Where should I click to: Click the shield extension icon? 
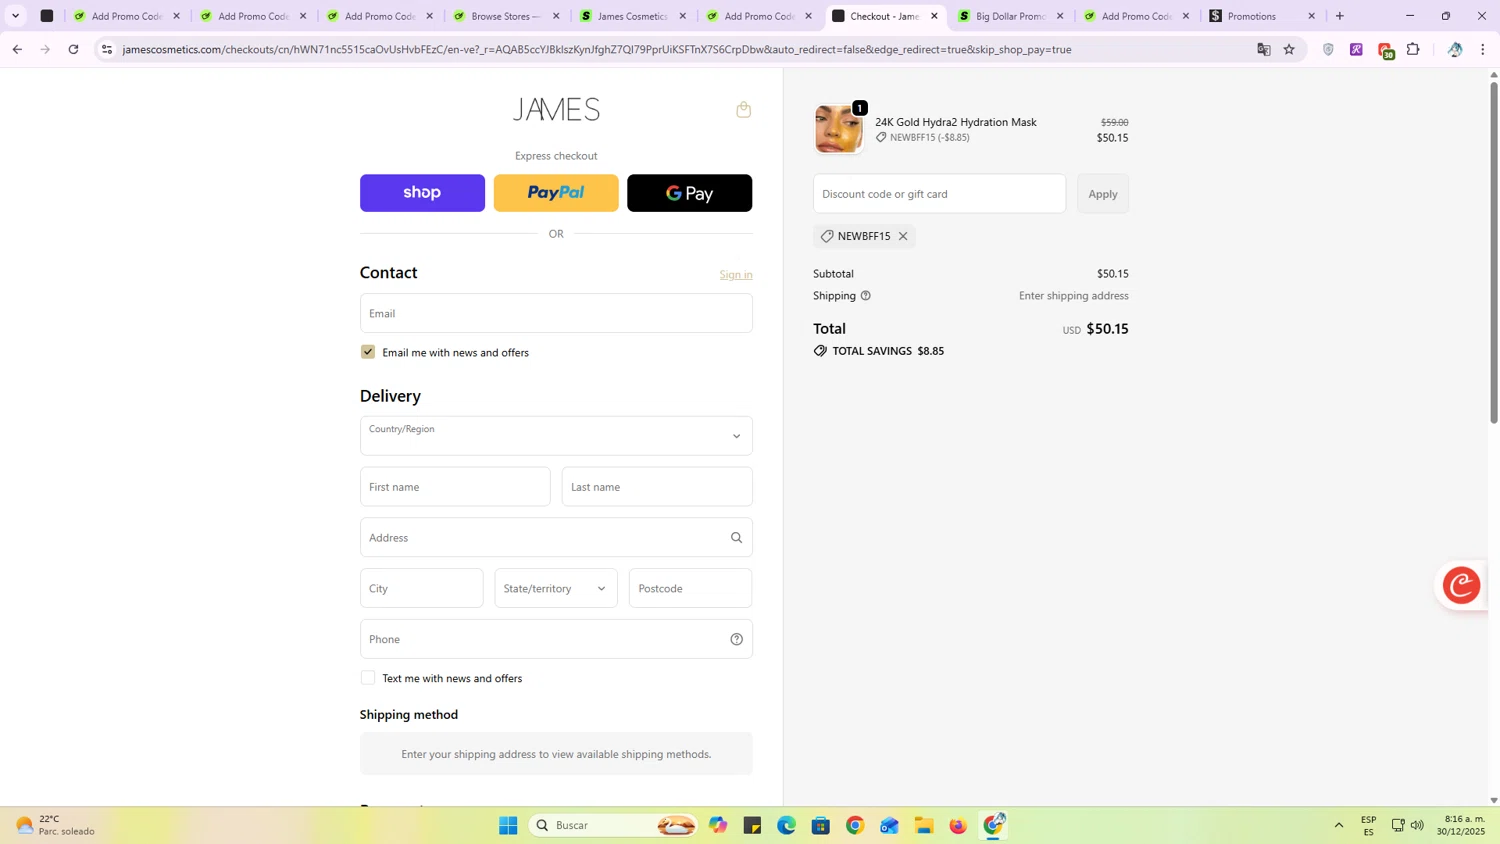(1328, 49)
